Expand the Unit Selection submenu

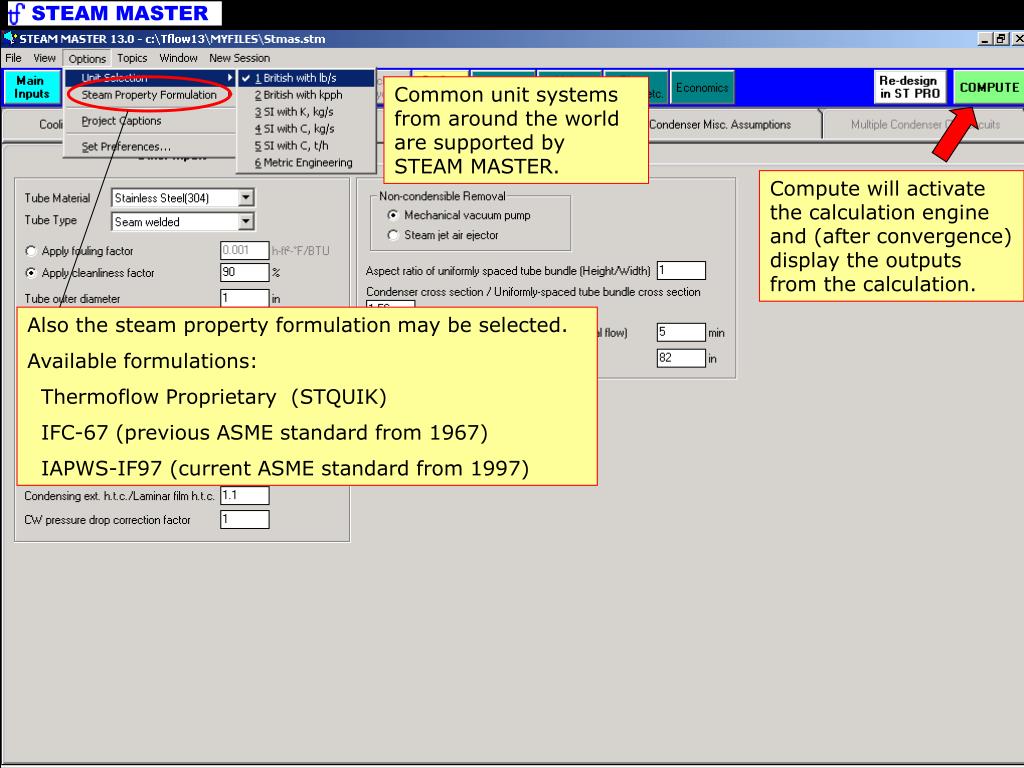click(150, 78)
